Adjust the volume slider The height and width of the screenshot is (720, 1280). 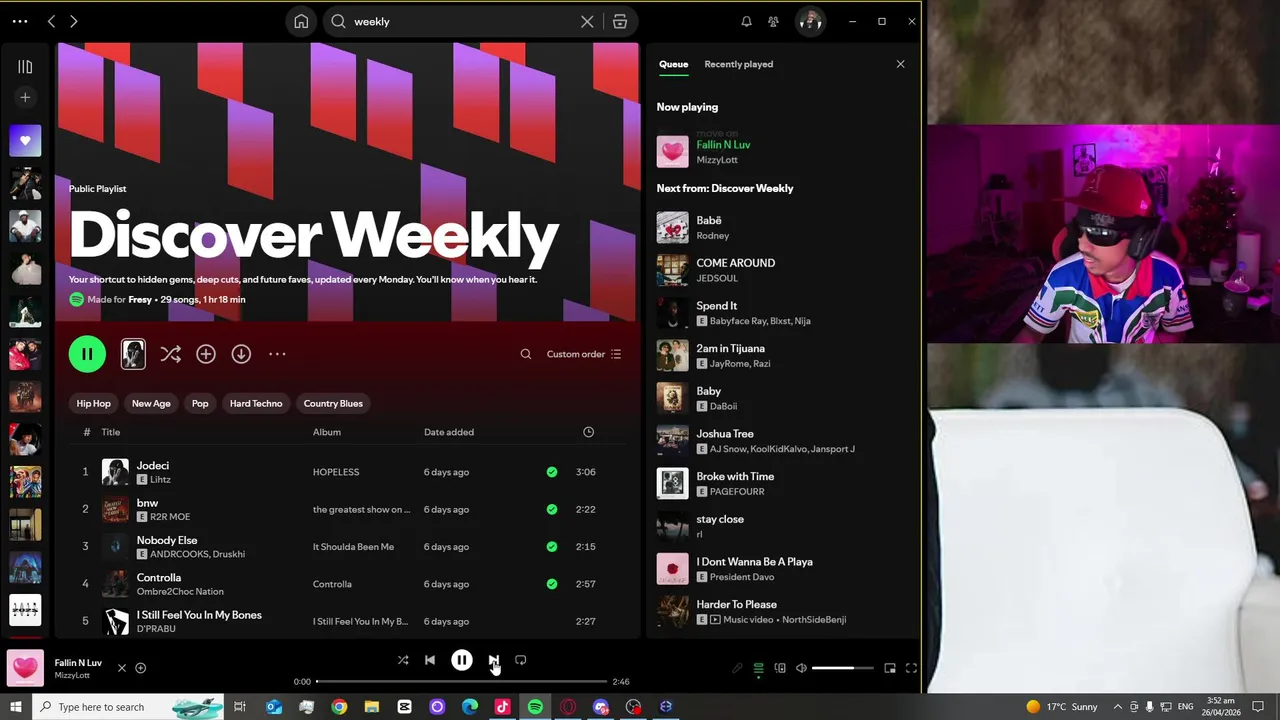pos(843,668)
